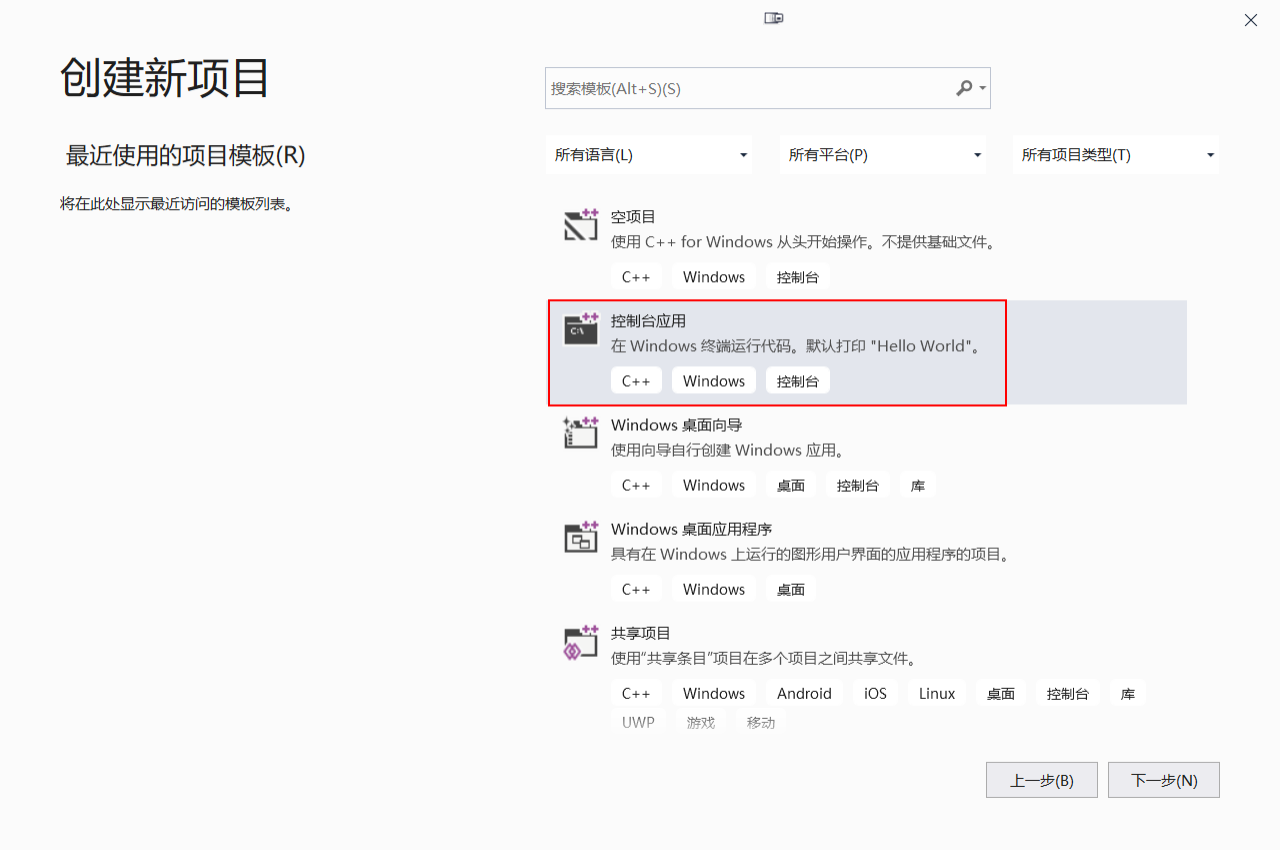Screen dimensions: 1280x850
Task: Click the 使用向导自行创建 Windows 应用 description
Action: 728,450
